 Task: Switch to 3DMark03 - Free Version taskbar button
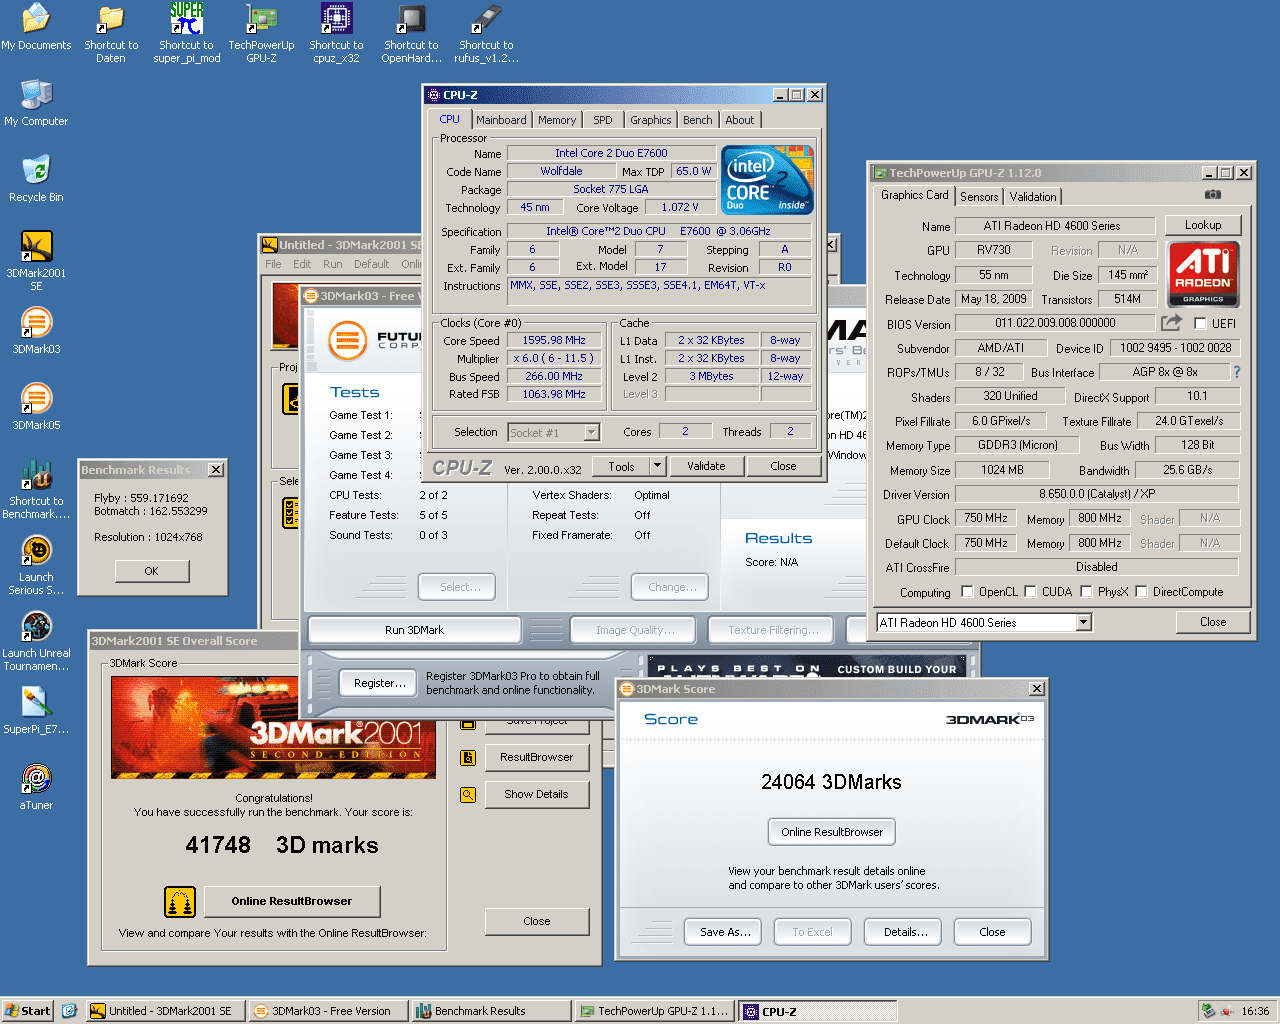click(328, 1011)
